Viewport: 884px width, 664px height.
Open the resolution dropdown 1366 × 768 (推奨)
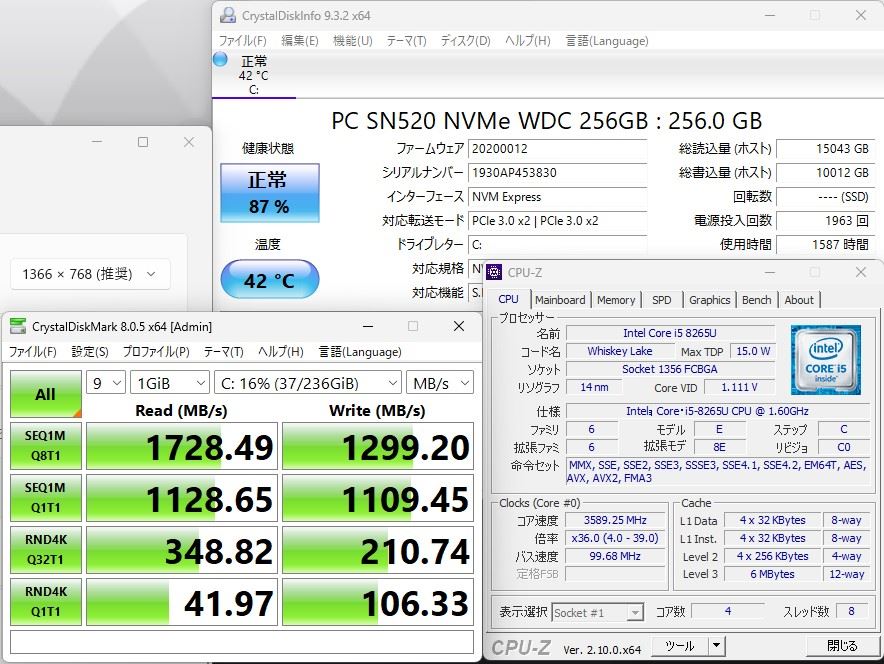[x=90, y=274]
